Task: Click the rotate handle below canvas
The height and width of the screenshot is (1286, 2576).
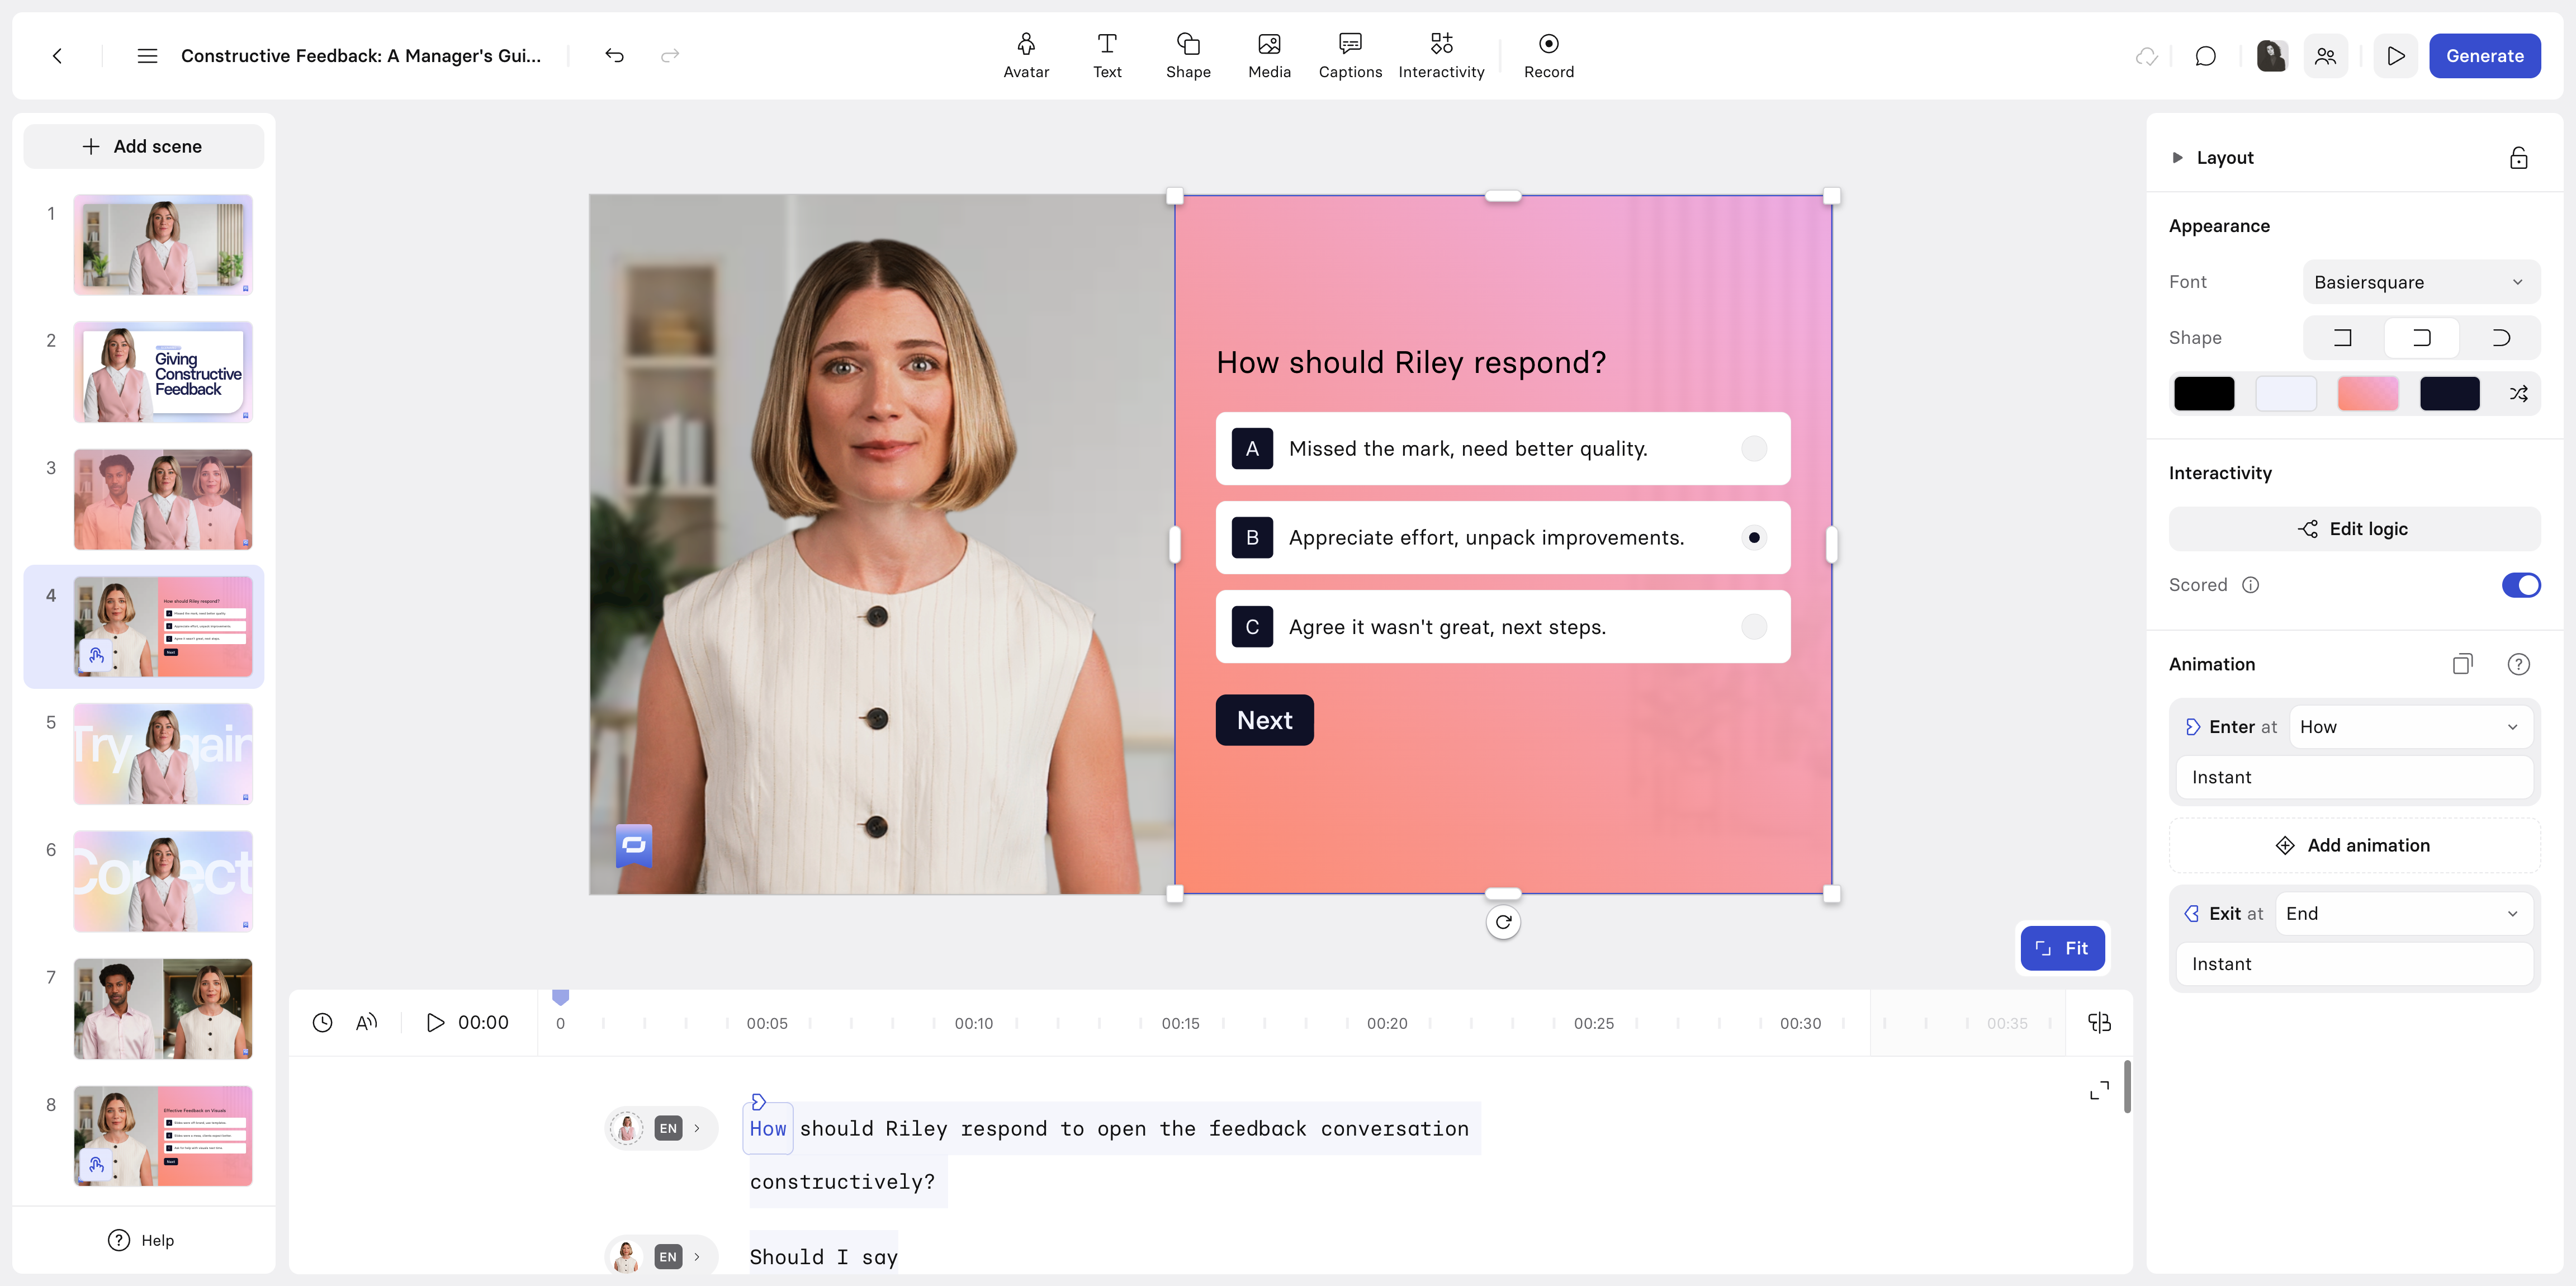Action: coord(1503,921)
